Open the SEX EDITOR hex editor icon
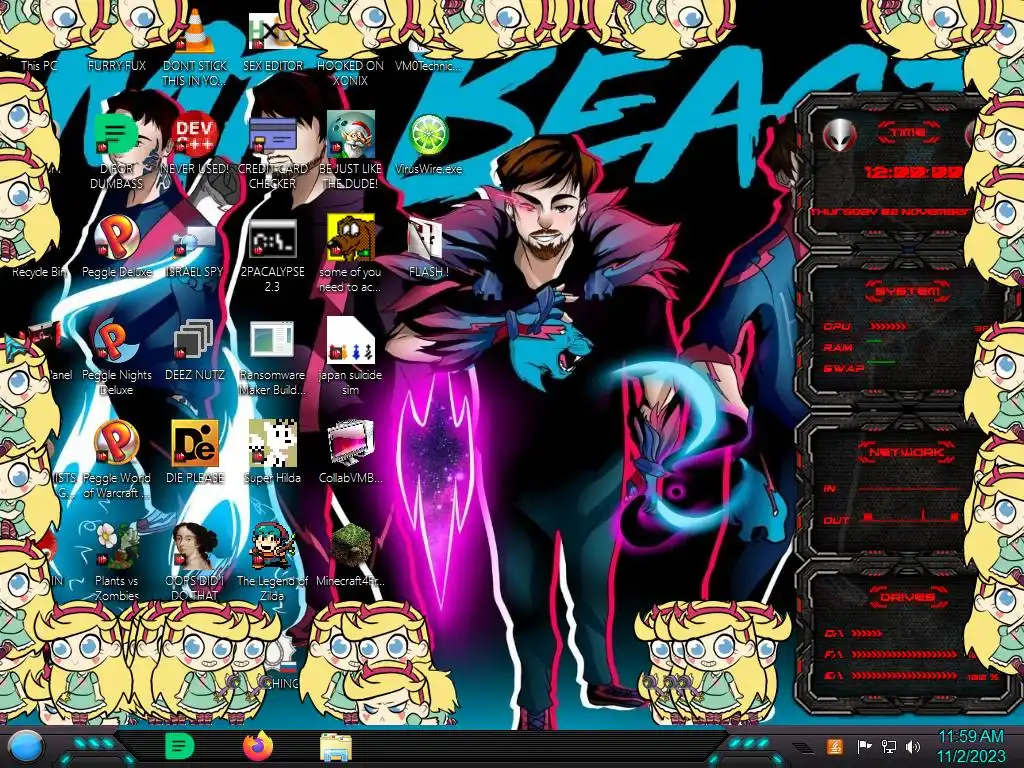1024x768 pixels. point(272,33)
